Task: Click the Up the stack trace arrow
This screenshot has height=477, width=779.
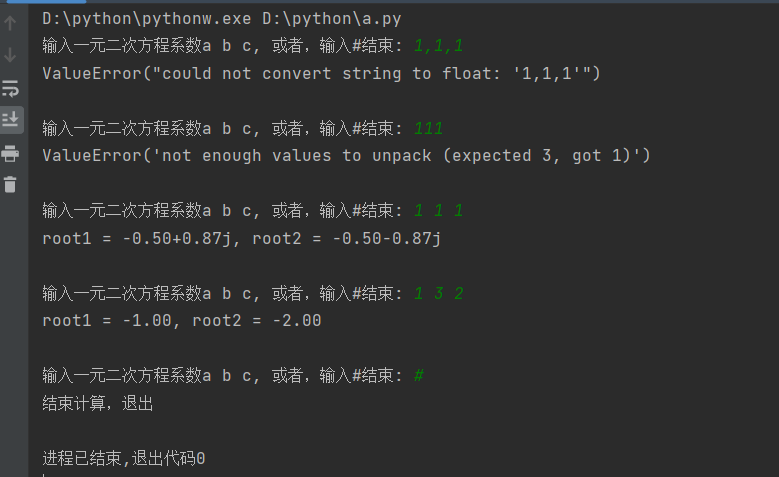Action: pos(11,23)
